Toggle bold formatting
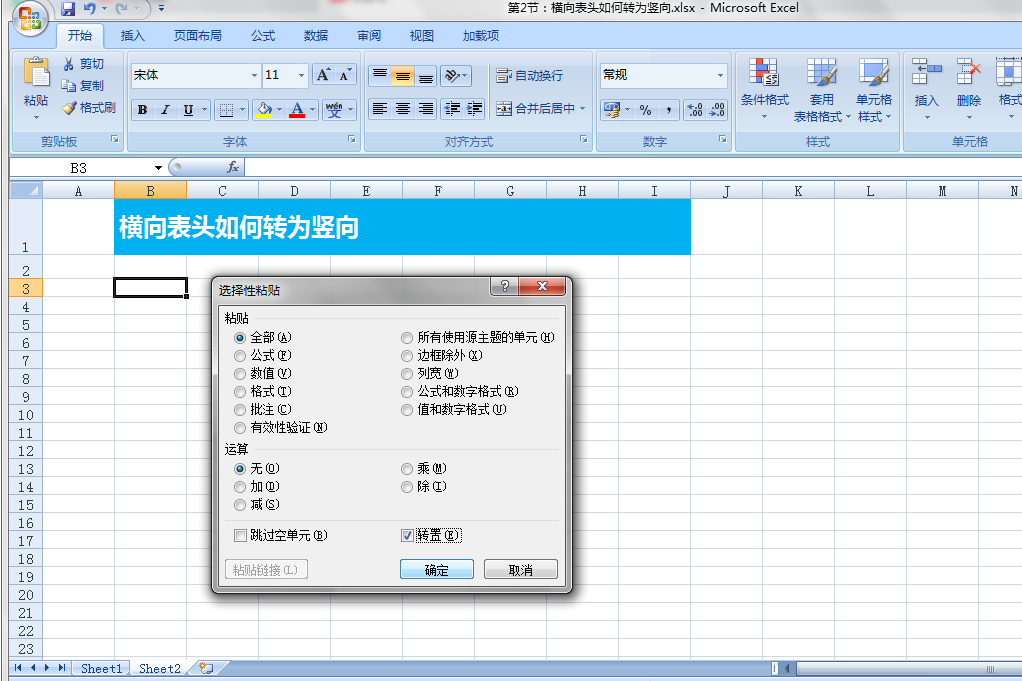The image size is (1022, 681). tap(142, 109)
